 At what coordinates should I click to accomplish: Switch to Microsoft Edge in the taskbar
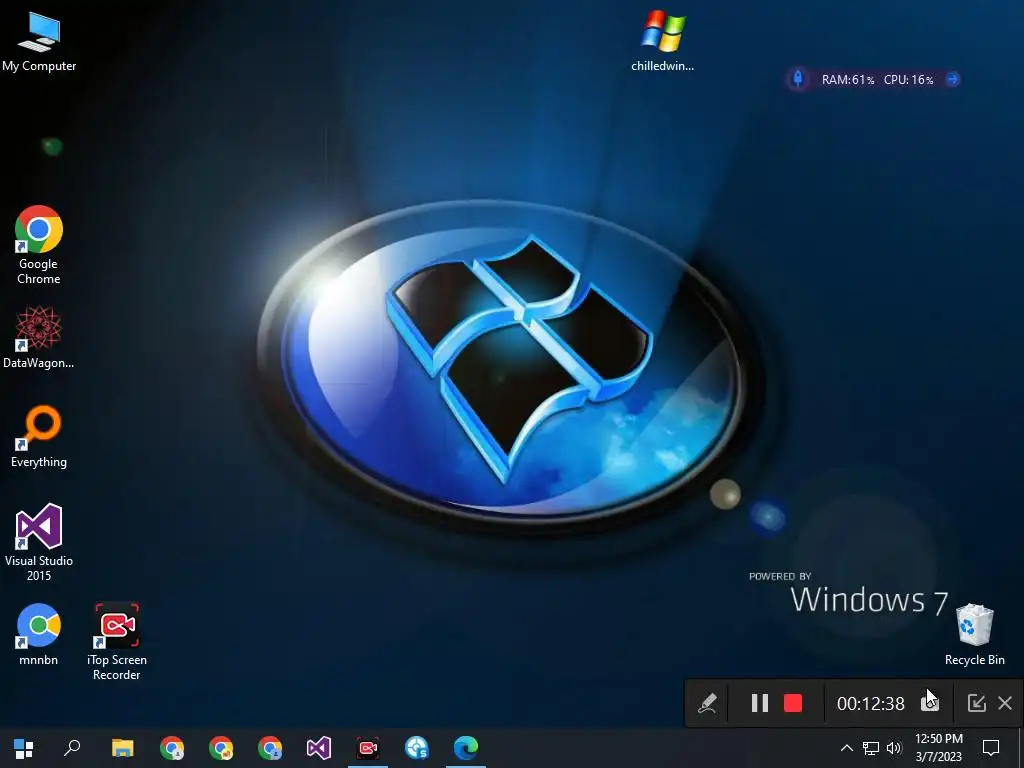[466, 748]
